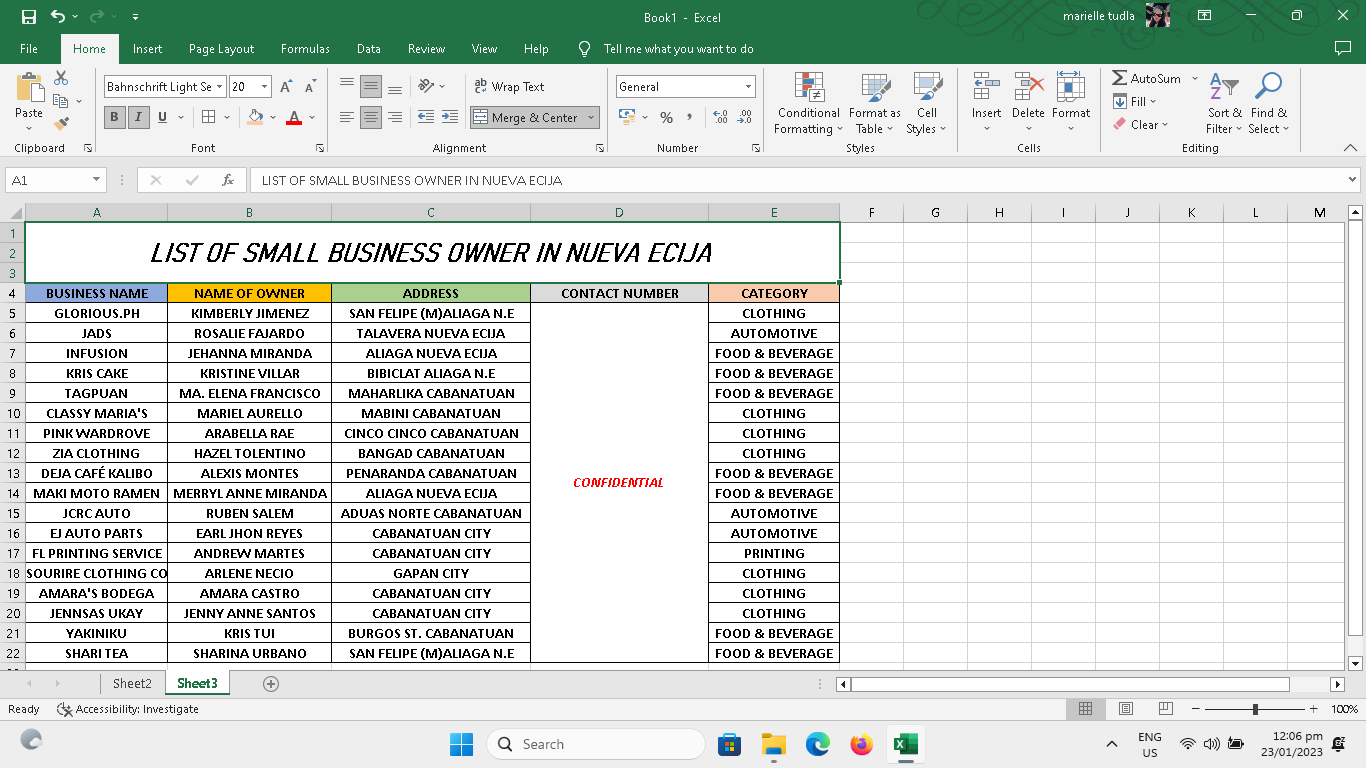Click the Delete cells icon
Screen dimensions: 1366x768
1028,87
